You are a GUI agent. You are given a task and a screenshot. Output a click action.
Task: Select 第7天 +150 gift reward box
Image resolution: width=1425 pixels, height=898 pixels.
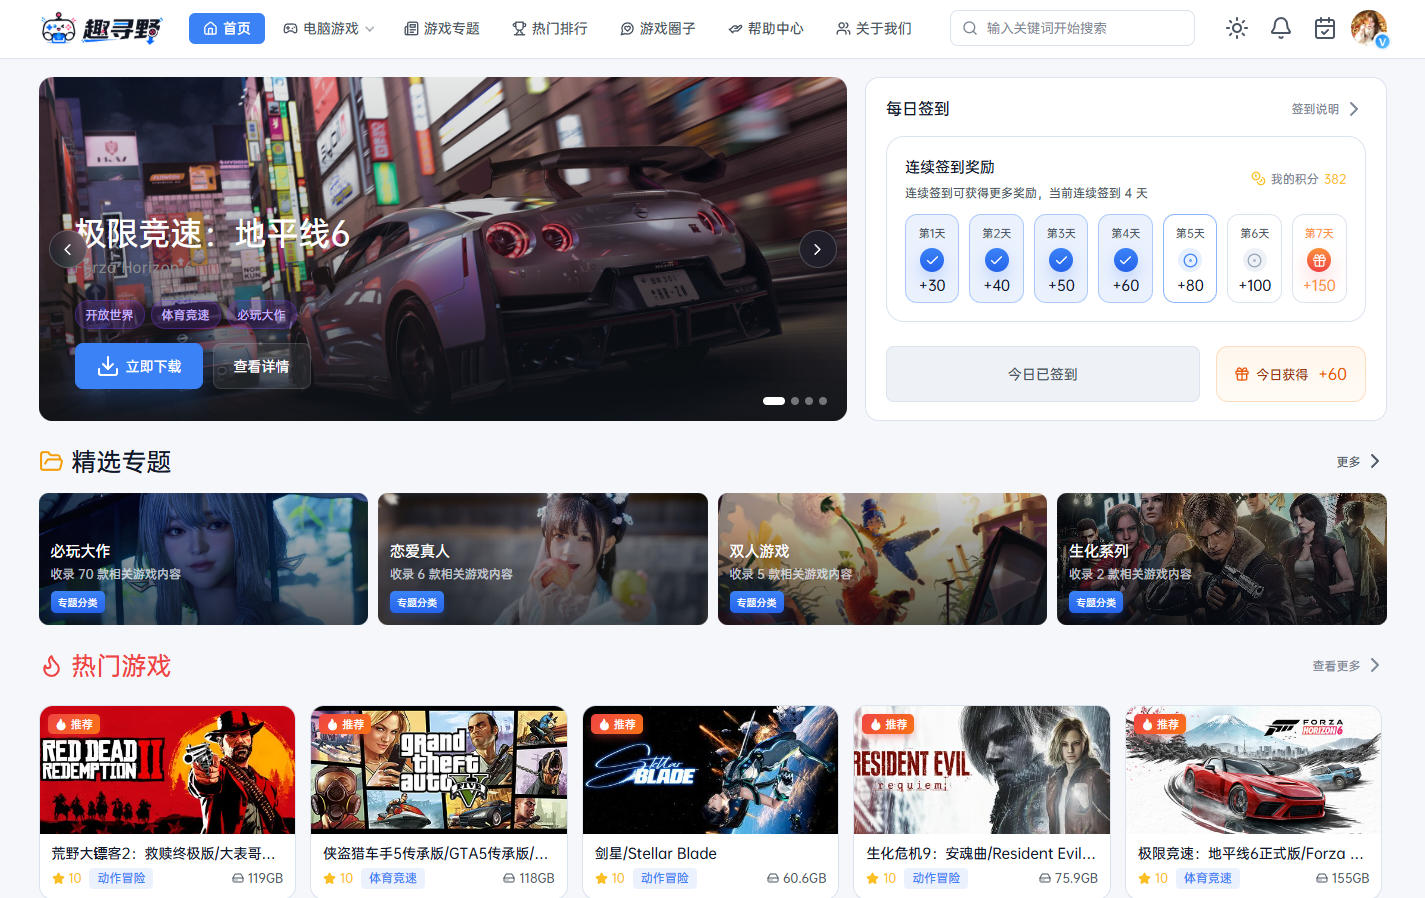pos(1319,258)
